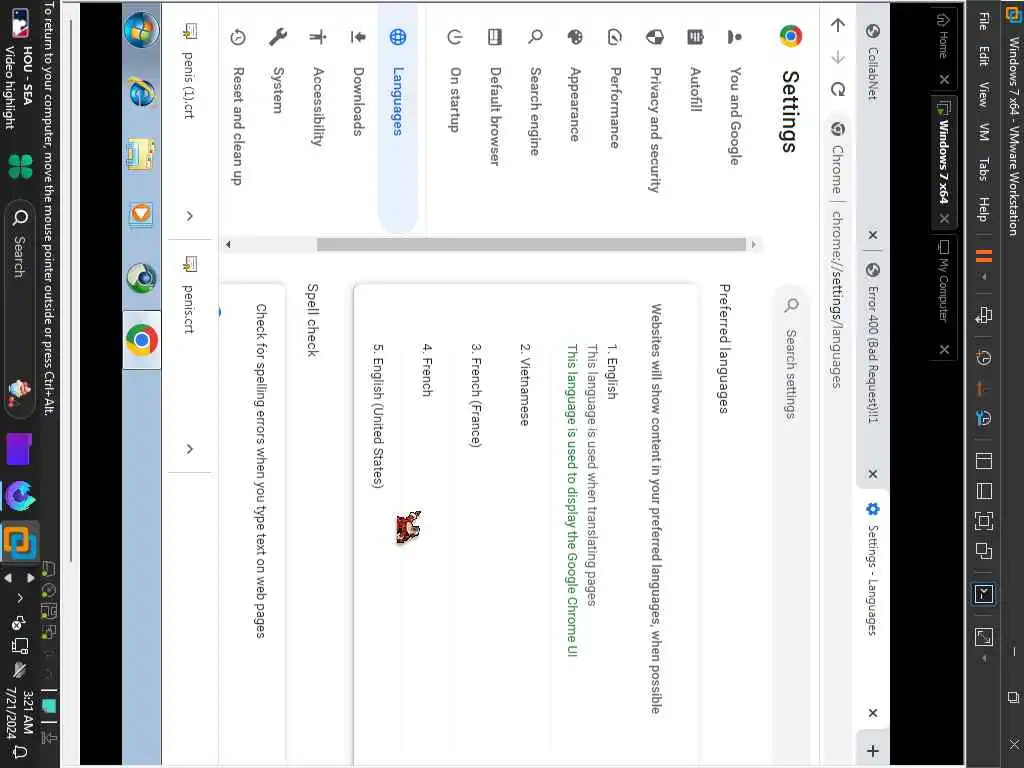Open the Windows 7 Start menu
Screen dimensions: 1024x768
tap(142, 29)
